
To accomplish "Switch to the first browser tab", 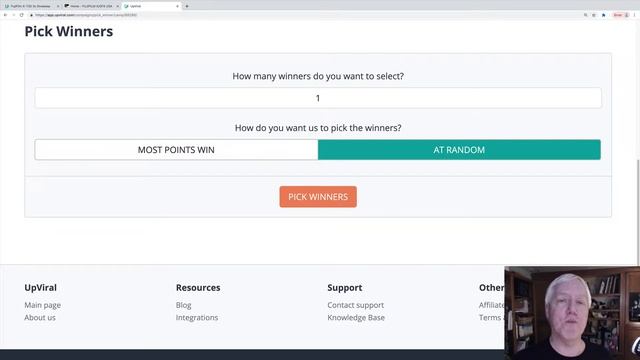I will point(31,6).
